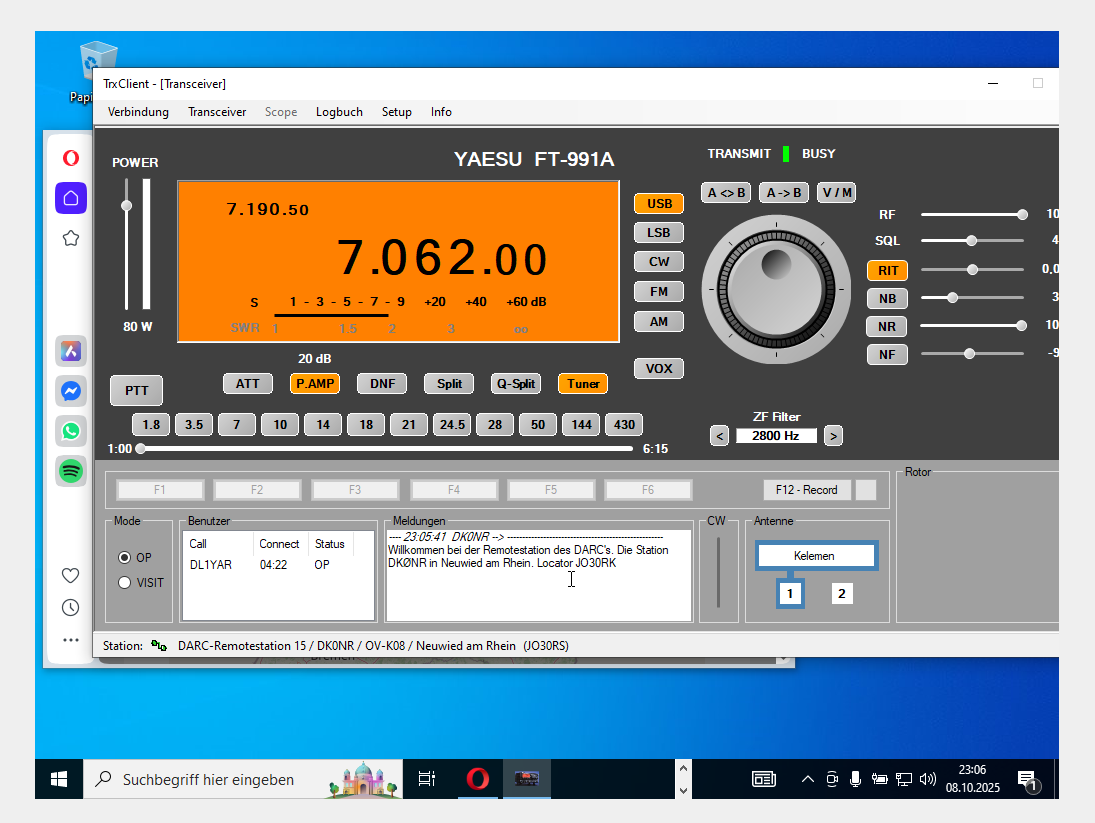The image size is (1095, 823).
Task: Open Messenger from the Opera sidebar
Action: click(71, 391)
